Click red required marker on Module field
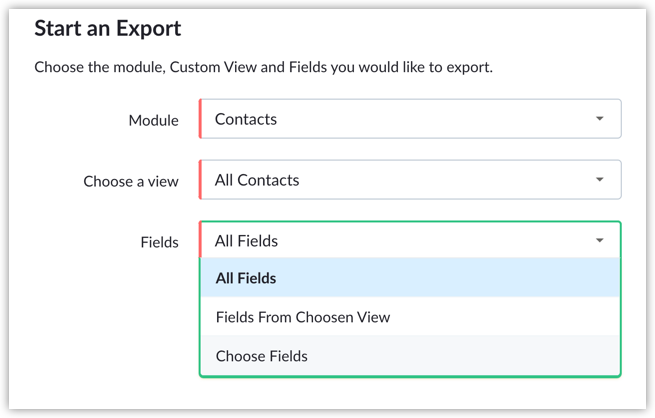The image size is (655, 418). tap(201, 119)
